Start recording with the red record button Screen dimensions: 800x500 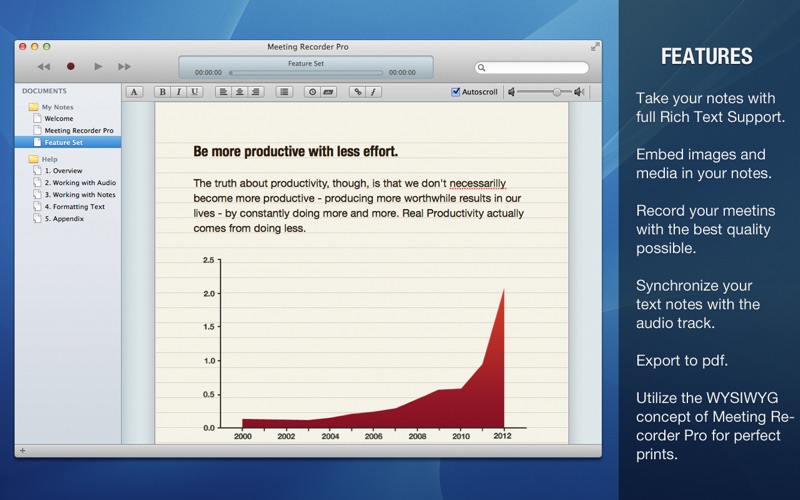tap(71, 66)
